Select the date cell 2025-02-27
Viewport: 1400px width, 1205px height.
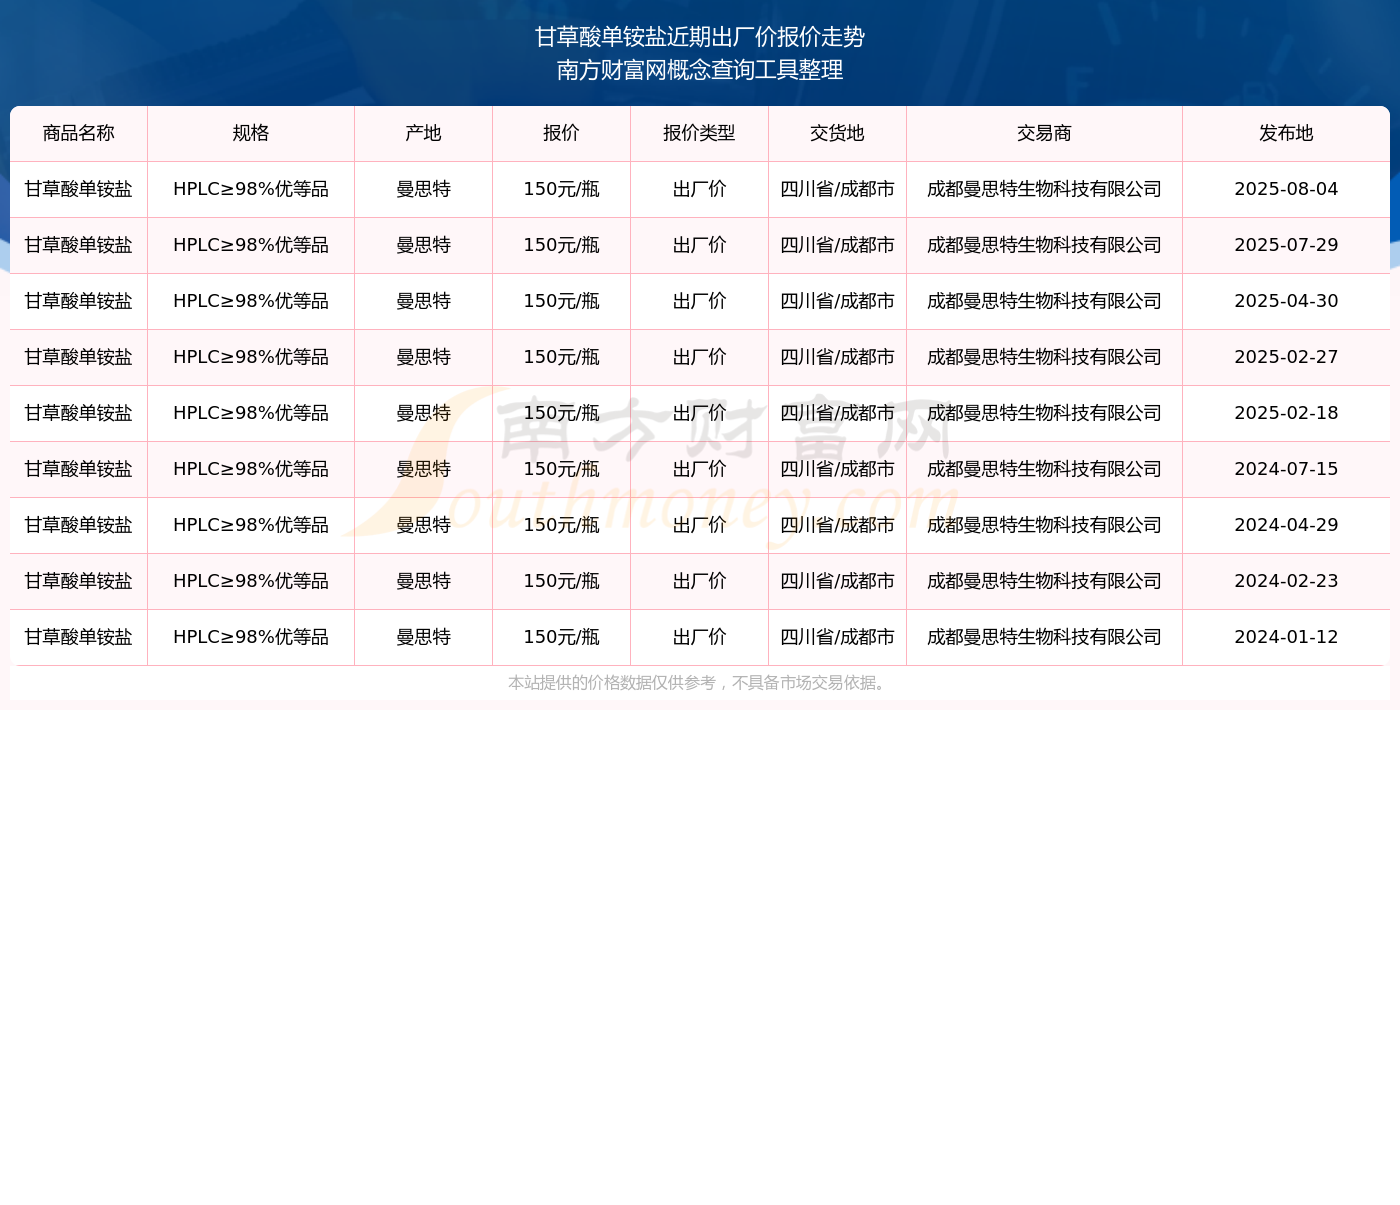pyautogui.click(x=1286, y=357)
